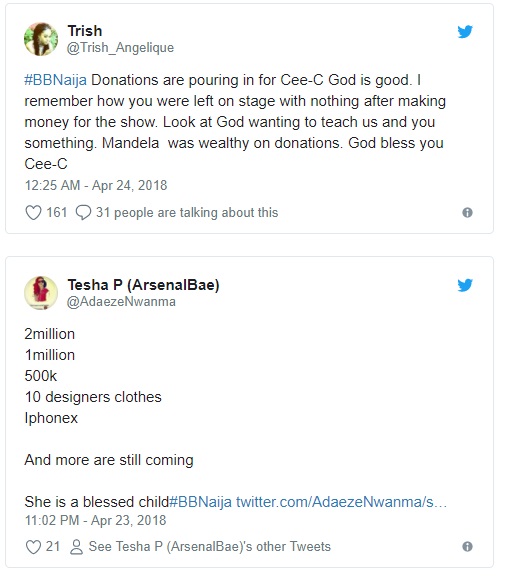Open the #BBNaija hashtag in Trish's tweet
This screenshot has height=581, width=508.
click(56, 80)
